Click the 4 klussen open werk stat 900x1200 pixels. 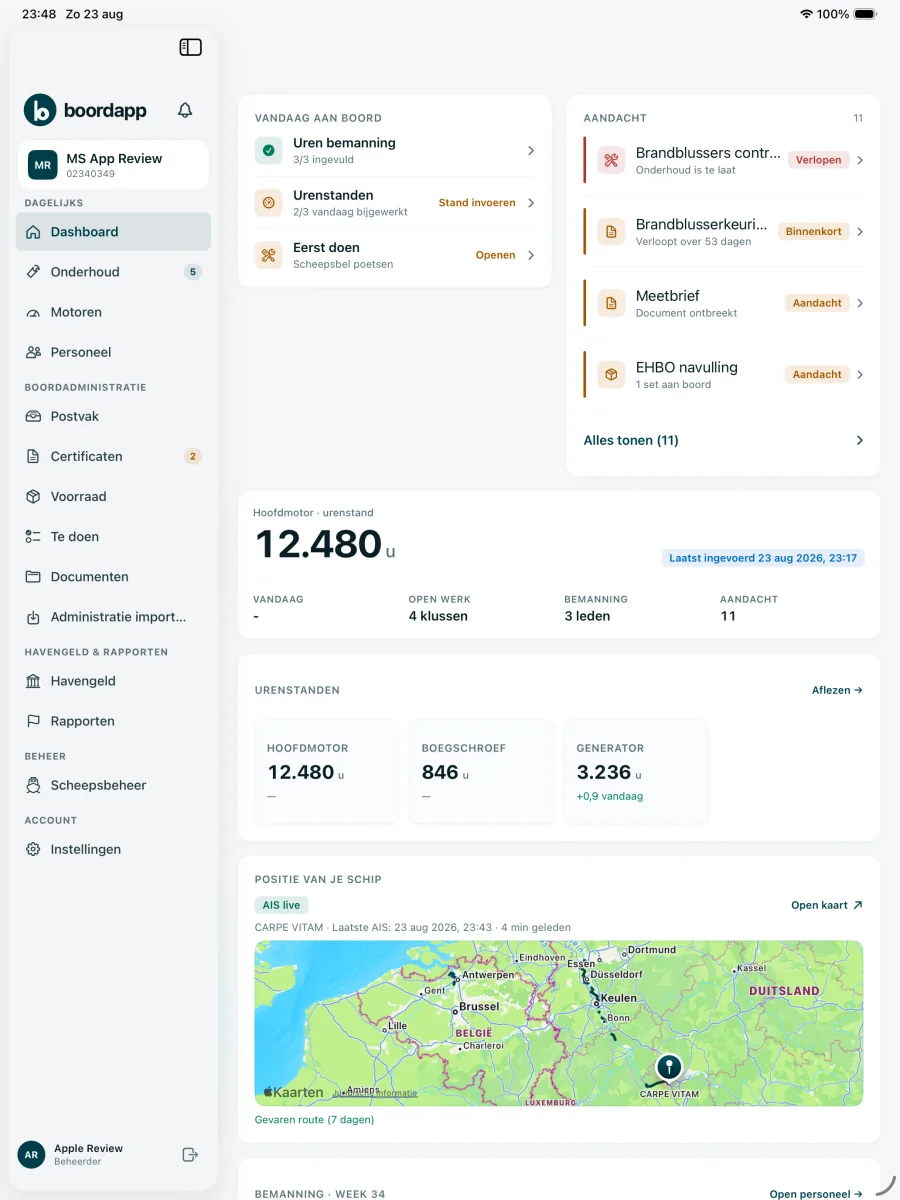click(438, 616)
